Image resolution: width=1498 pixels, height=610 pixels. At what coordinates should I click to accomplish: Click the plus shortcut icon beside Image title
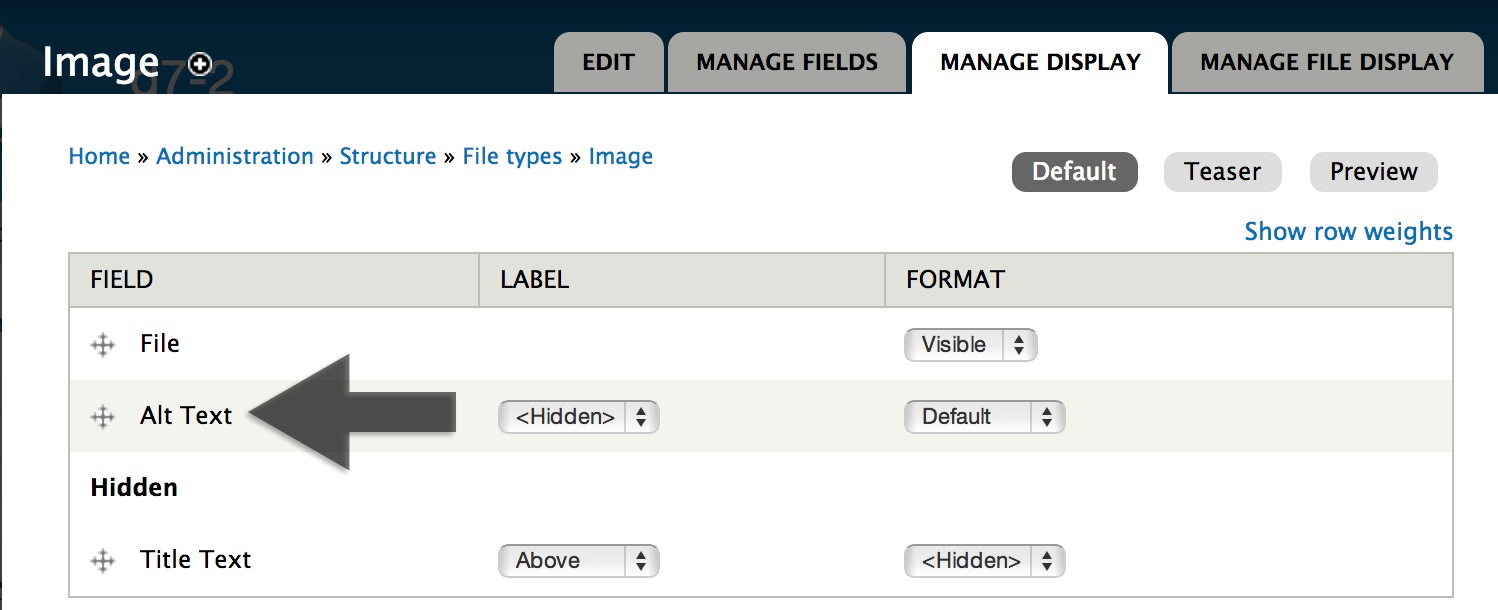200,64
